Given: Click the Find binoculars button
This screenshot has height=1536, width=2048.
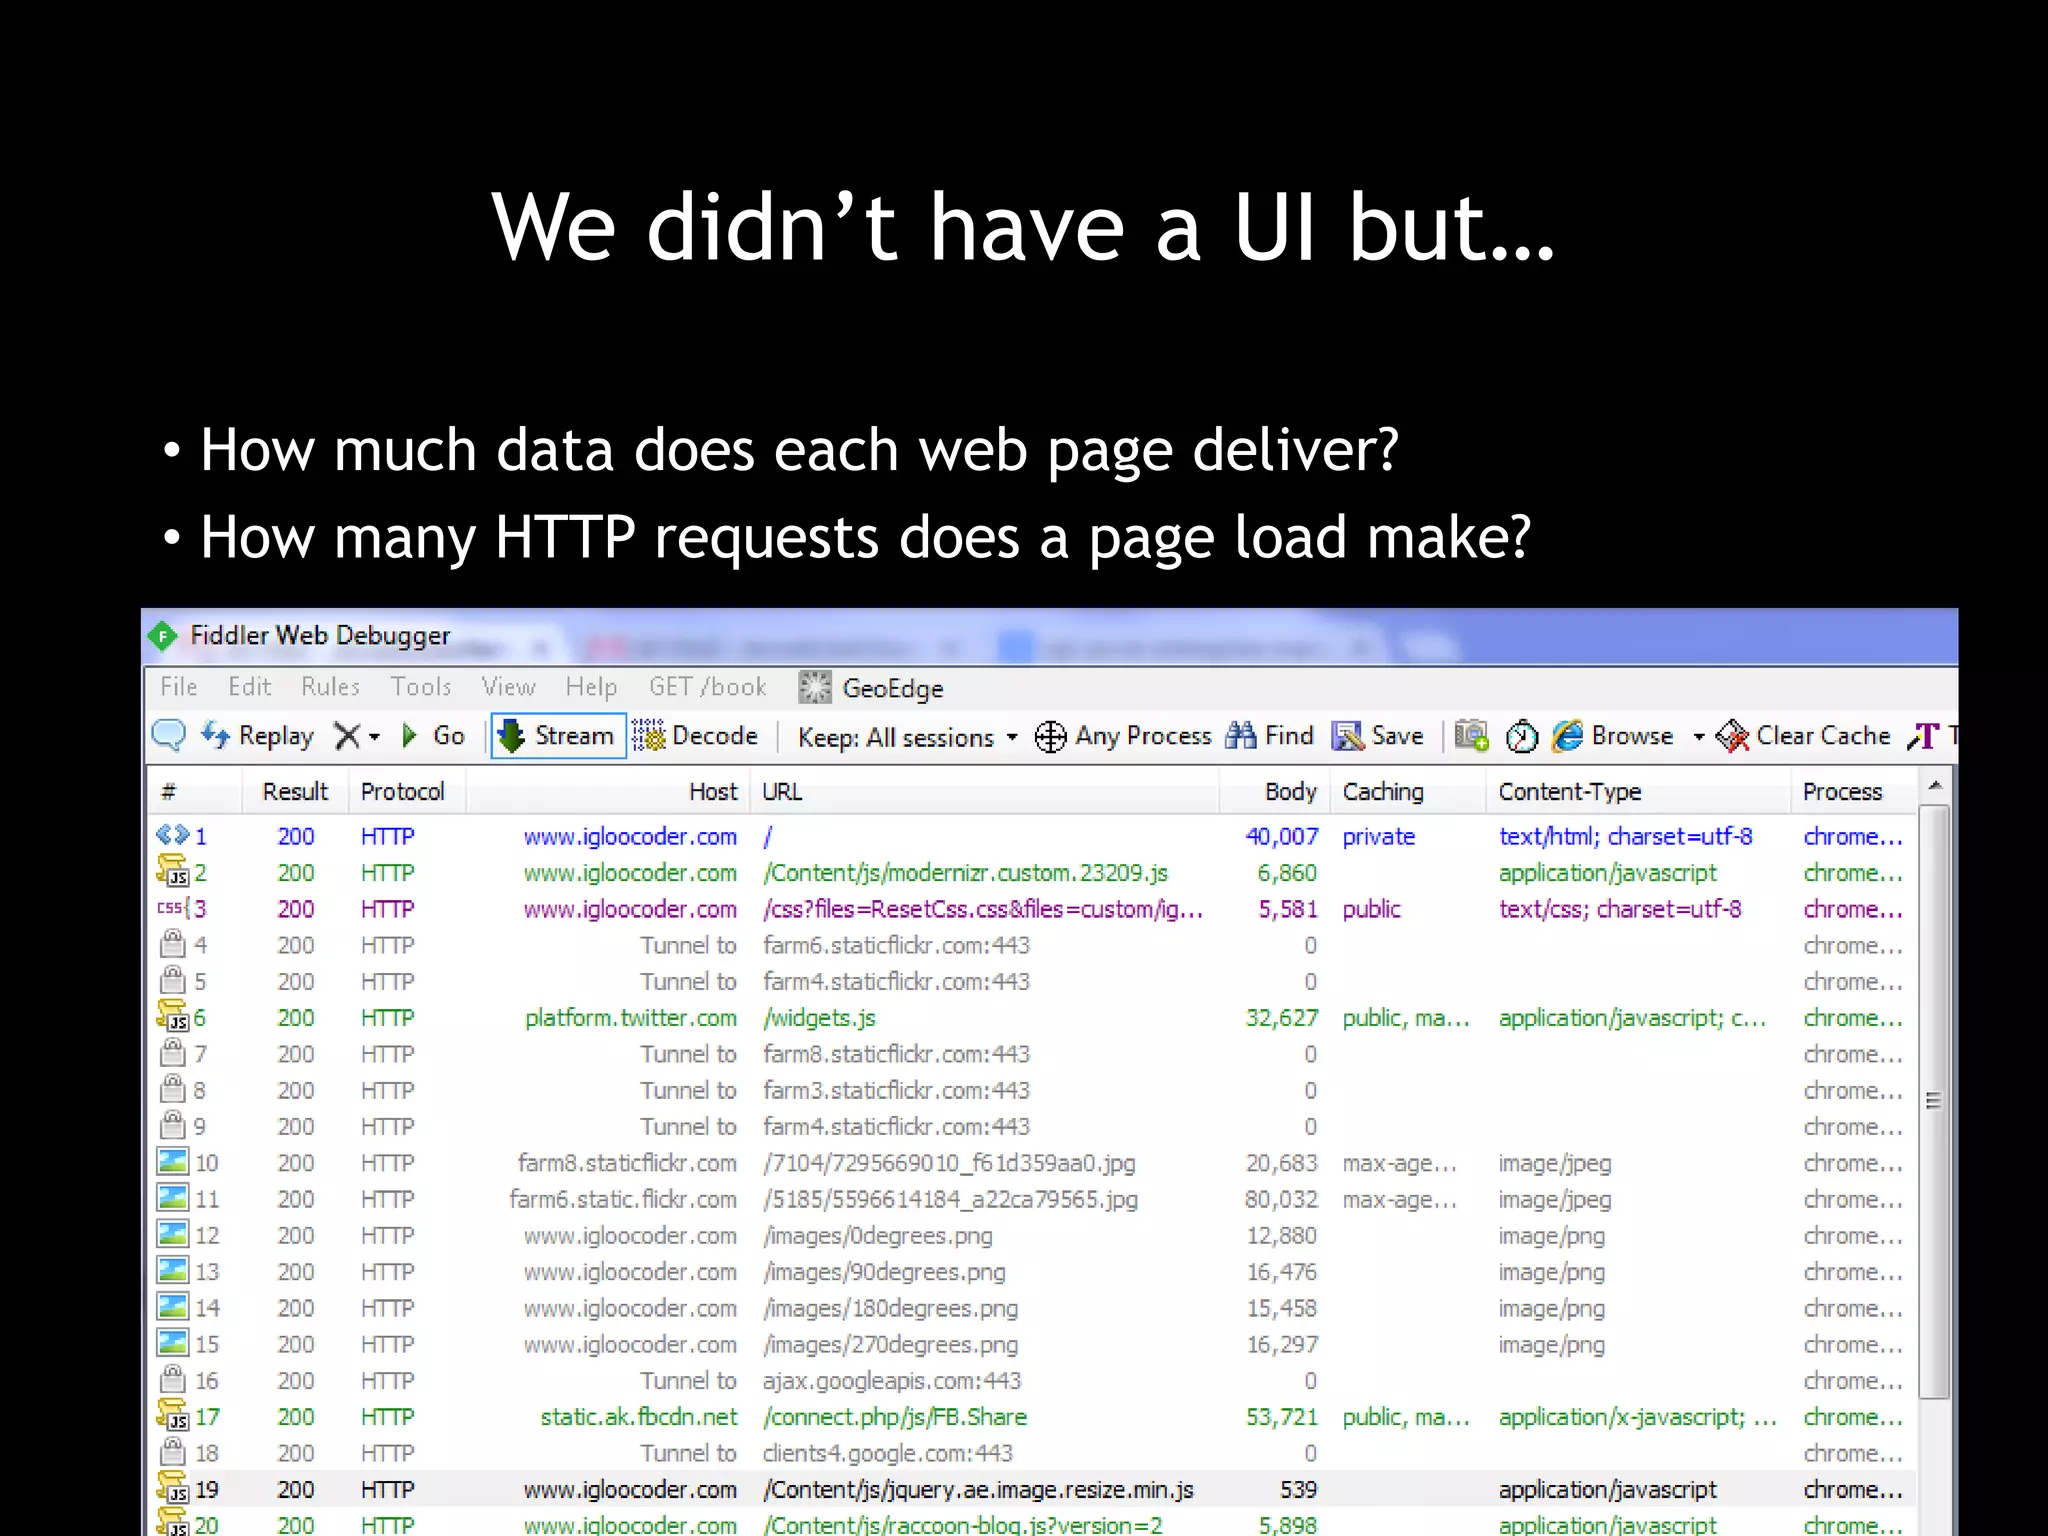Looking at the screenshot, I should [x=1269, y=736].
